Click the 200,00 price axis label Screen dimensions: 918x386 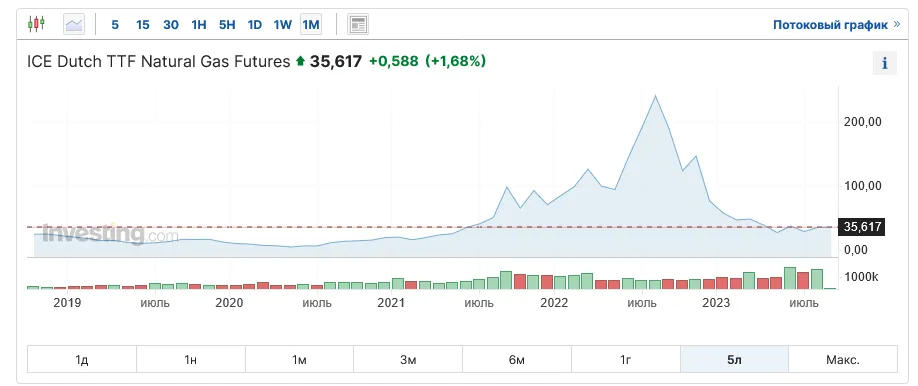coord(861,122)
